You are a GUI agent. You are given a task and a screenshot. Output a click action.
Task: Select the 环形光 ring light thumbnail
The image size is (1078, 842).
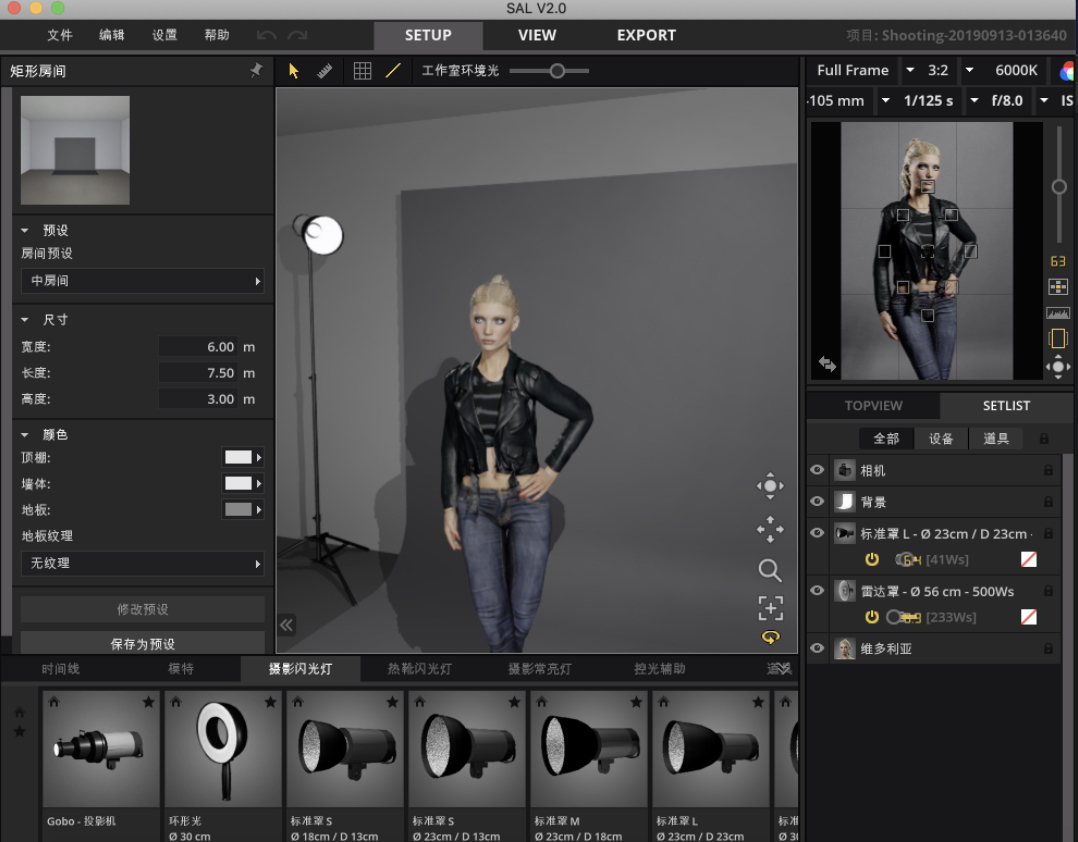(x=222, y=750)
